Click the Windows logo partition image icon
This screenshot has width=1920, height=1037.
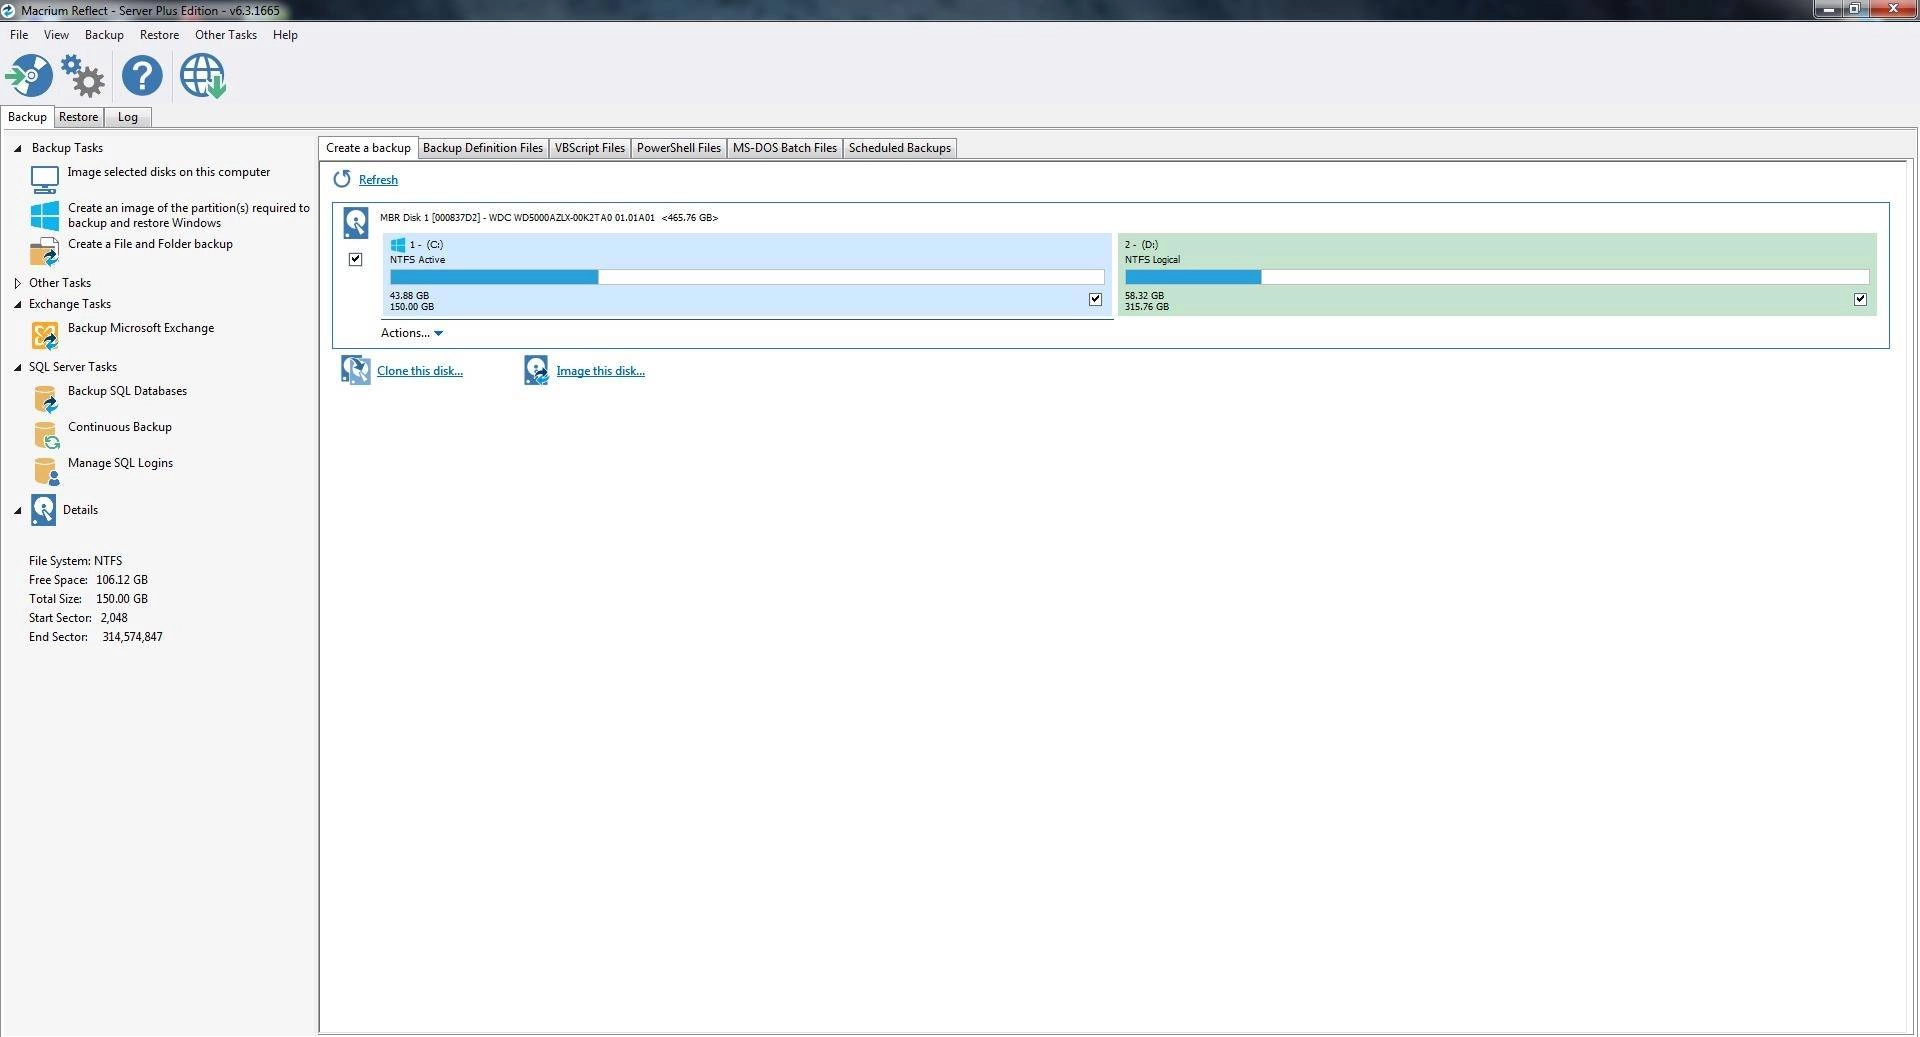click(45, 216)
